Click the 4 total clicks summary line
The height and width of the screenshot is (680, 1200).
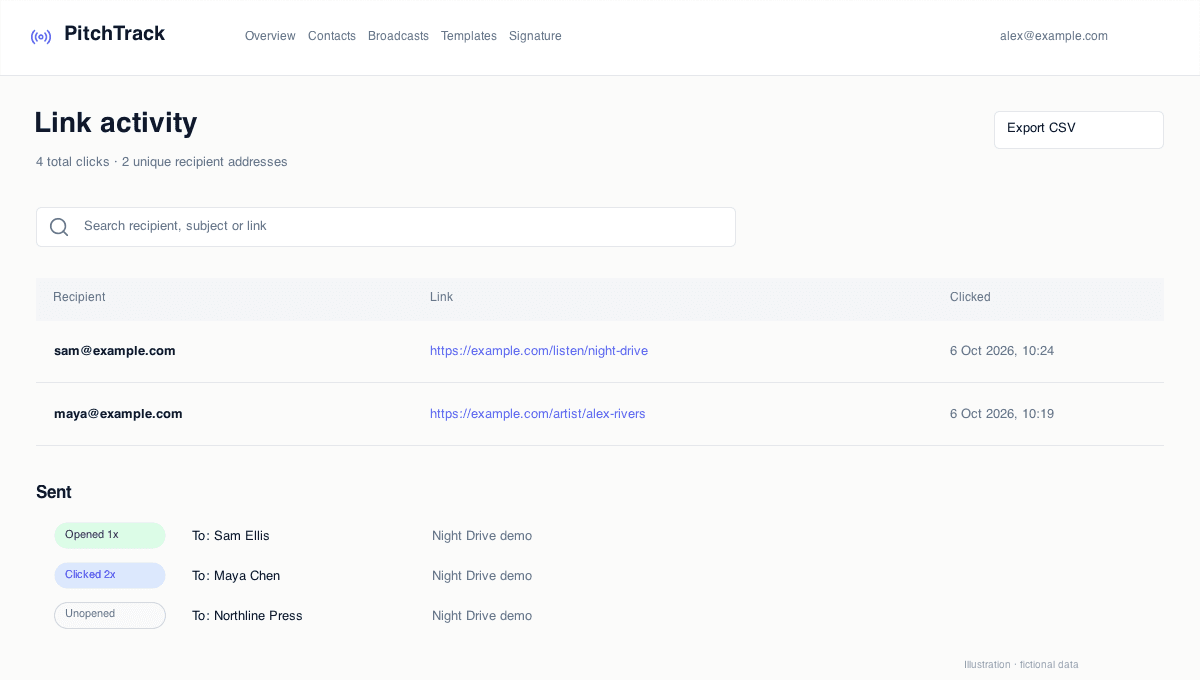click(162, 162)
